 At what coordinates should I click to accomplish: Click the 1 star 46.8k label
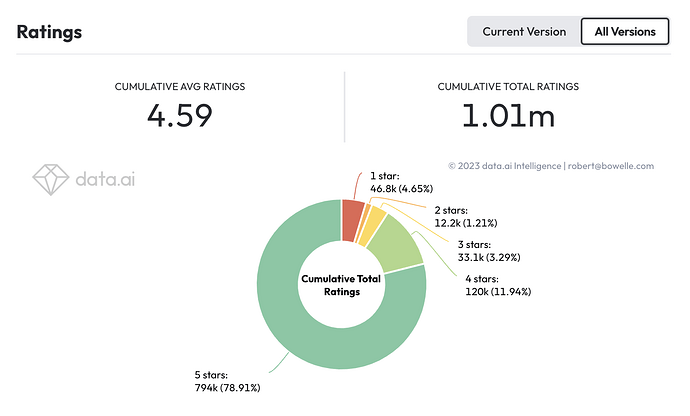pos(400,181)
